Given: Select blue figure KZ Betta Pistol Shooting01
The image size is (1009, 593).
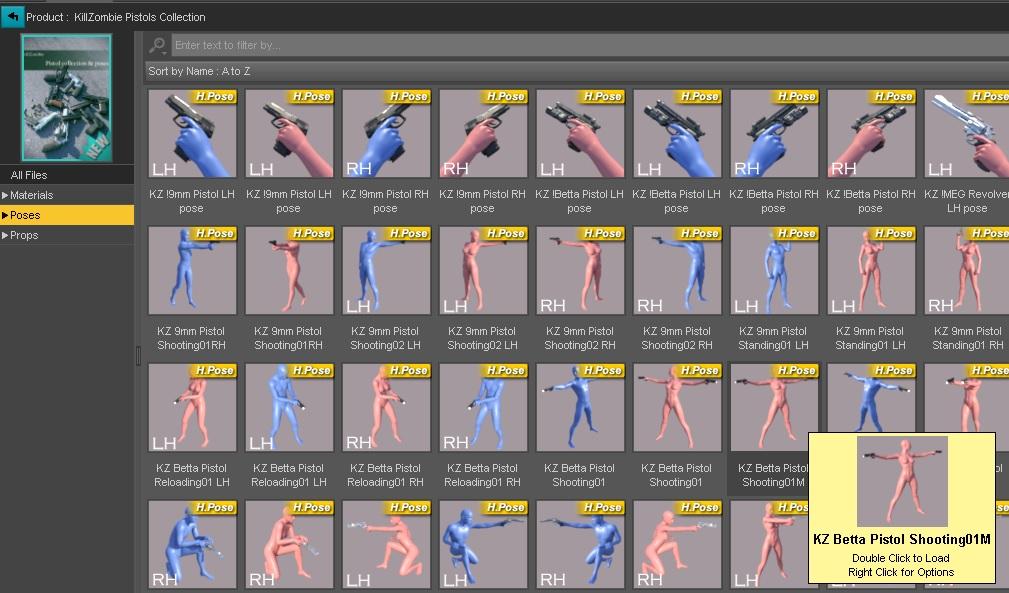Looking at the screenshot, I should 580,407.
